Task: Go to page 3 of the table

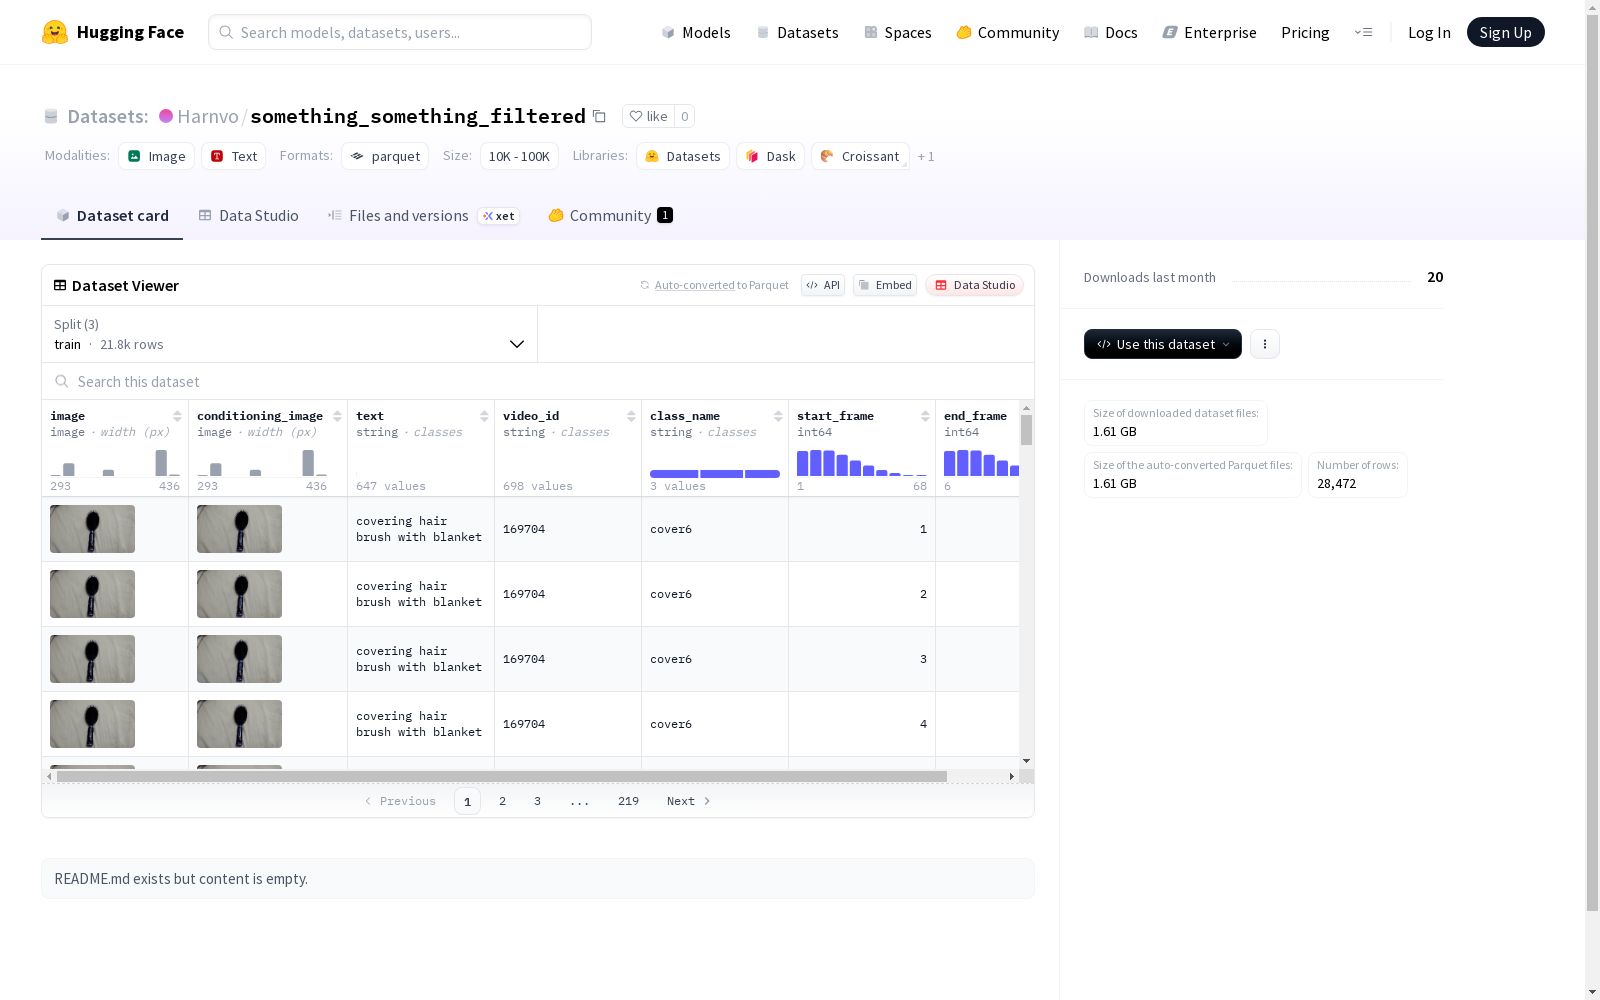Action: coord(537,801)
